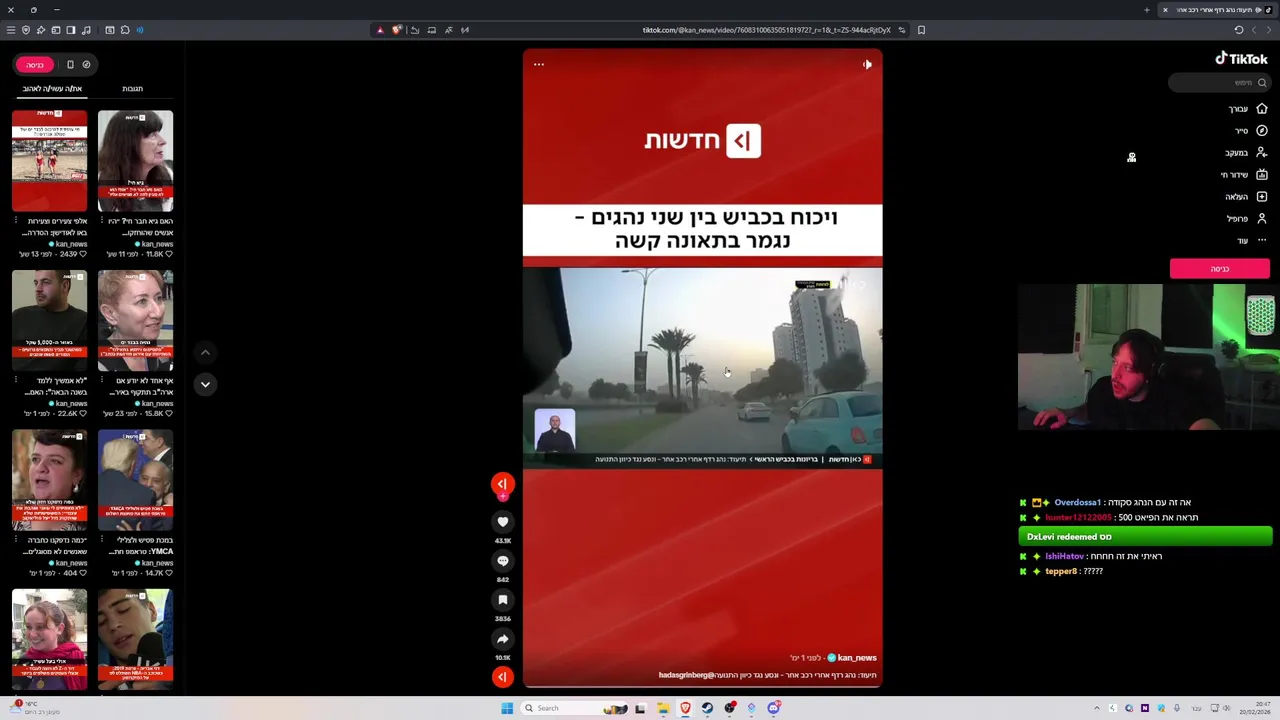This screenshot has height=720, width=1280.
Task: Open the dark-haired woman interview thumbnail
Action: click(x=135, y=161)
